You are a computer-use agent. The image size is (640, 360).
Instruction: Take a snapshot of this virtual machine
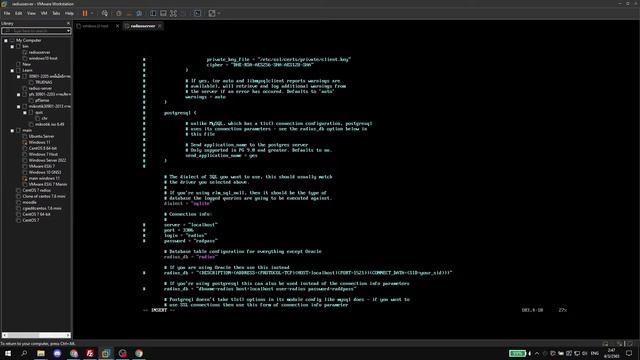pyautogui.click(x=119, y=13)
